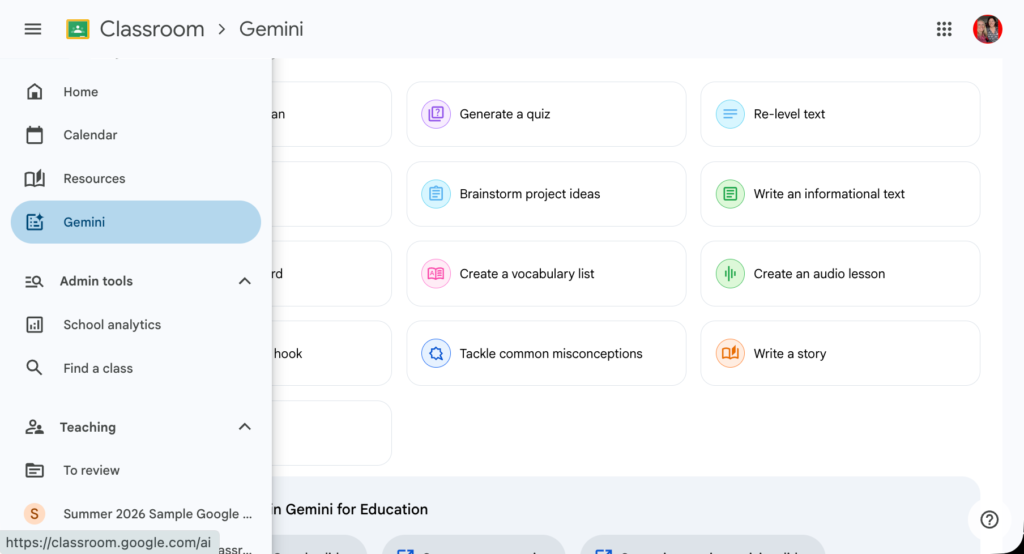This screenshot has width=1024, height=554.
Task: Open Summer 2026 Sample Google class
Action: pos(136,514)
